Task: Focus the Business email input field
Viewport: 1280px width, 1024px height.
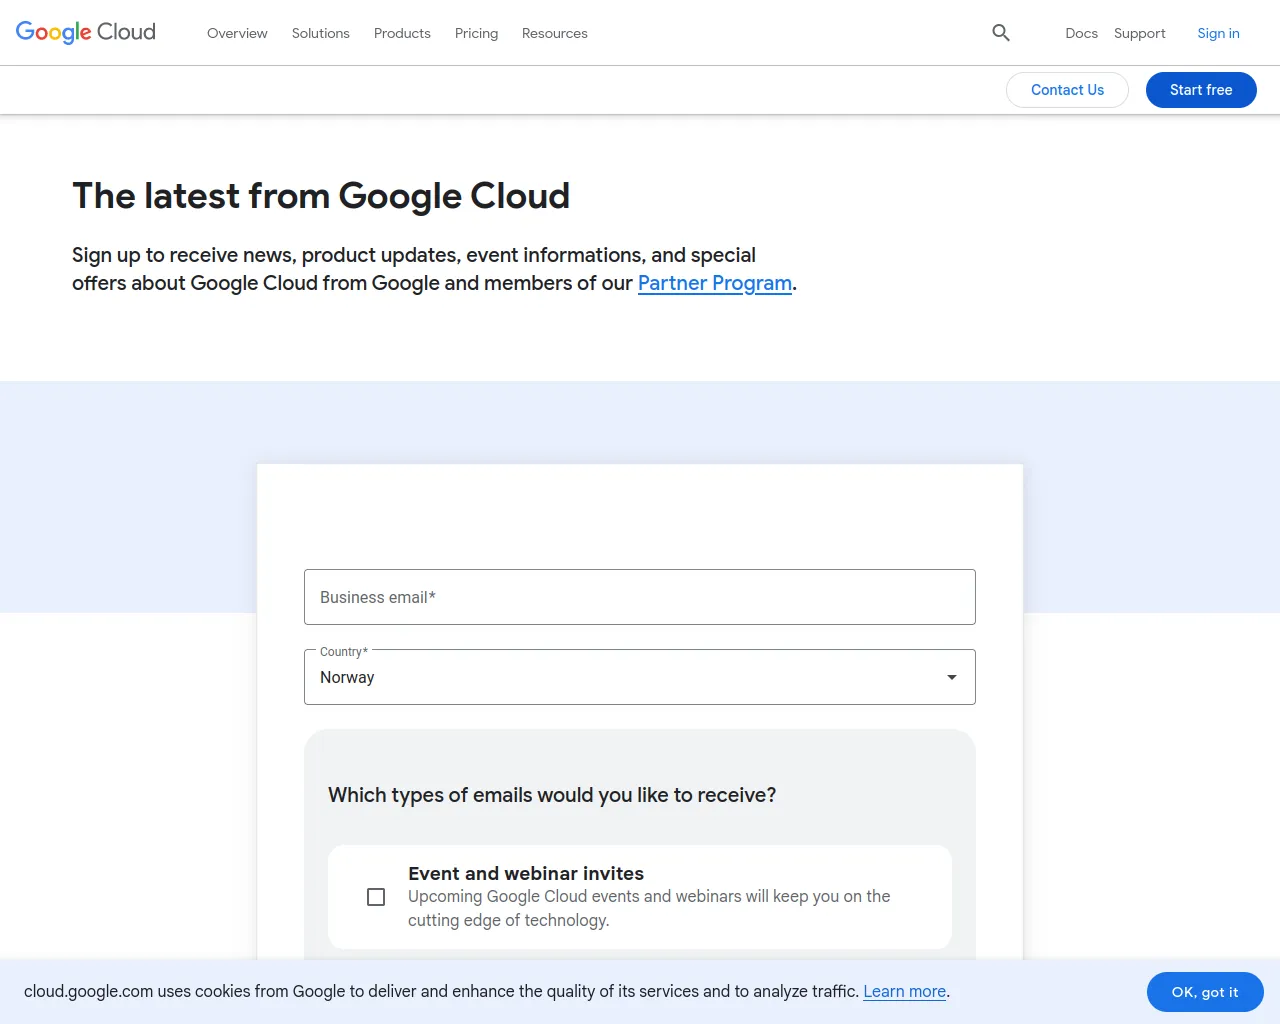Action: coord(639,597)
